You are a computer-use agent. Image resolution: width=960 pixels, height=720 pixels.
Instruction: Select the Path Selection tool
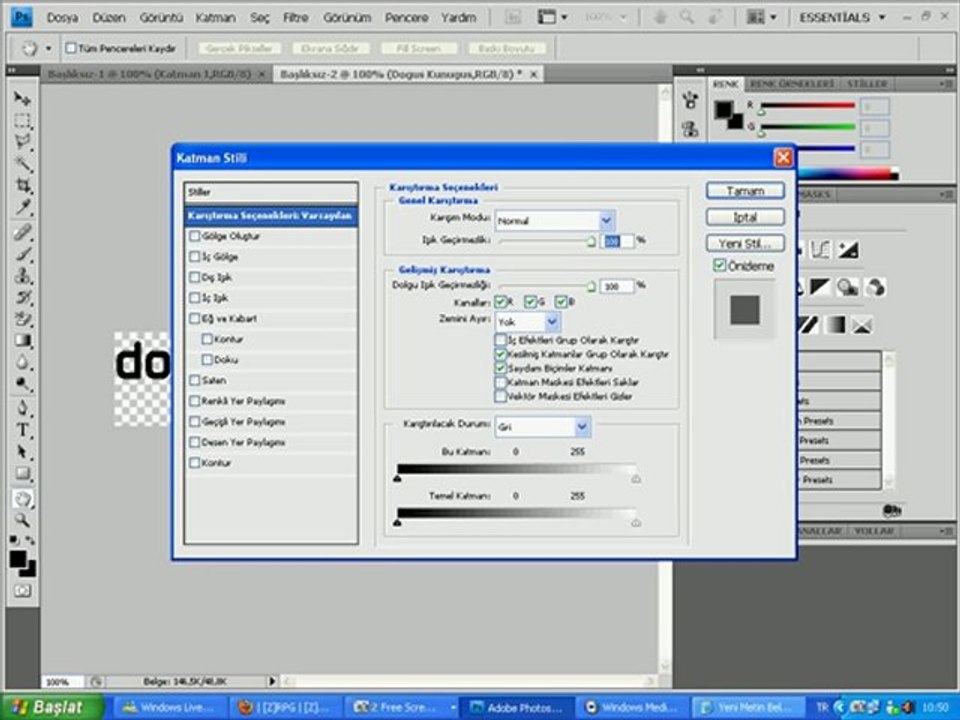point(22,452)
